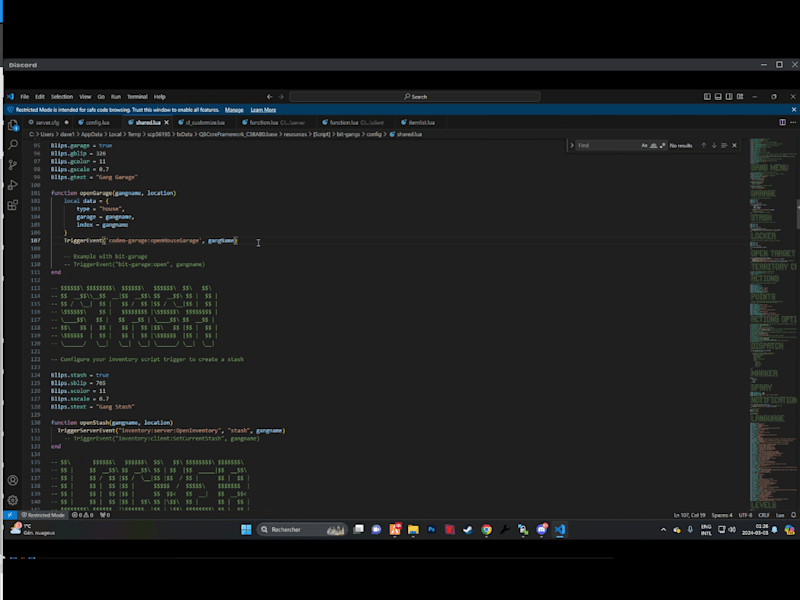This screenshot has width=800, height=600.
Task: Switch to the cl_customize.lua tab
Action: 205,122
